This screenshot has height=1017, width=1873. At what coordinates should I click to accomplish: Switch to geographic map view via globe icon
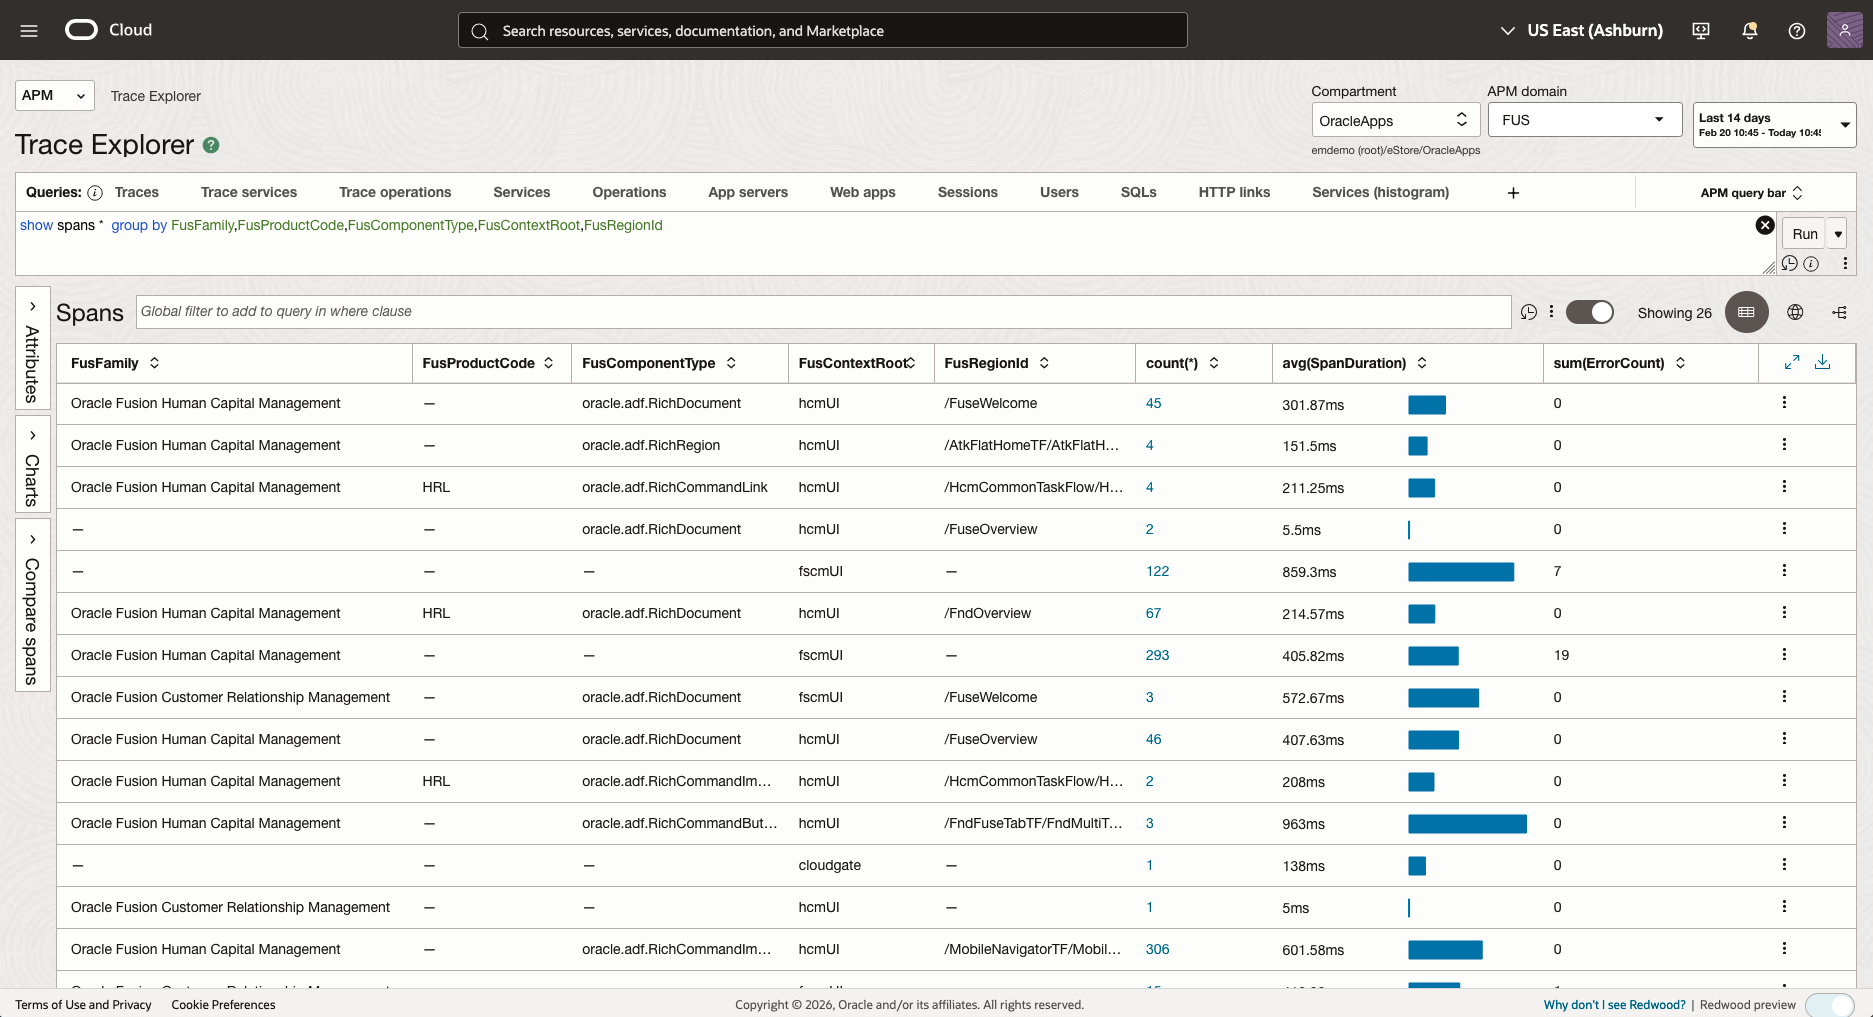click(1795, 312)
